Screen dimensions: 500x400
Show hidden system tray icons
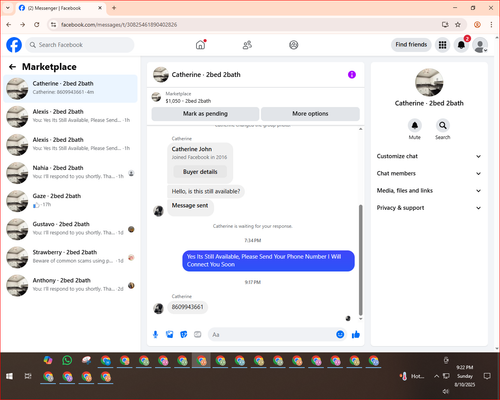436,376
